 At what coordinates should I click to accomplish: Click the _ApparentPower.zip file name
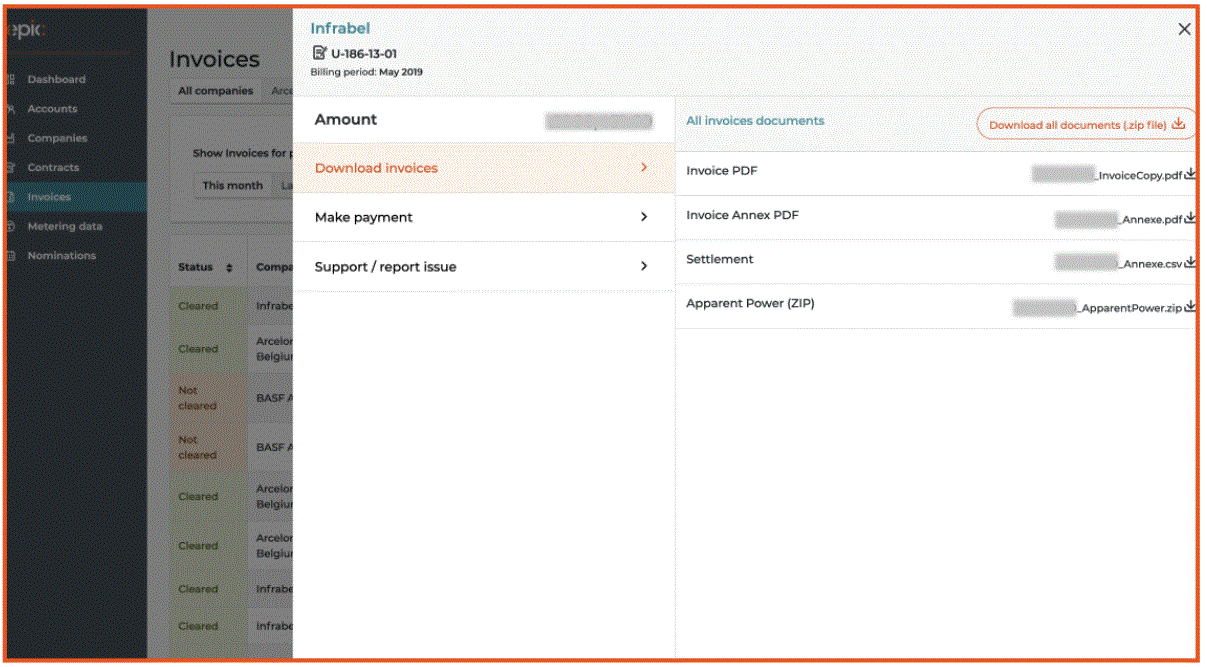click(1129, 308)
